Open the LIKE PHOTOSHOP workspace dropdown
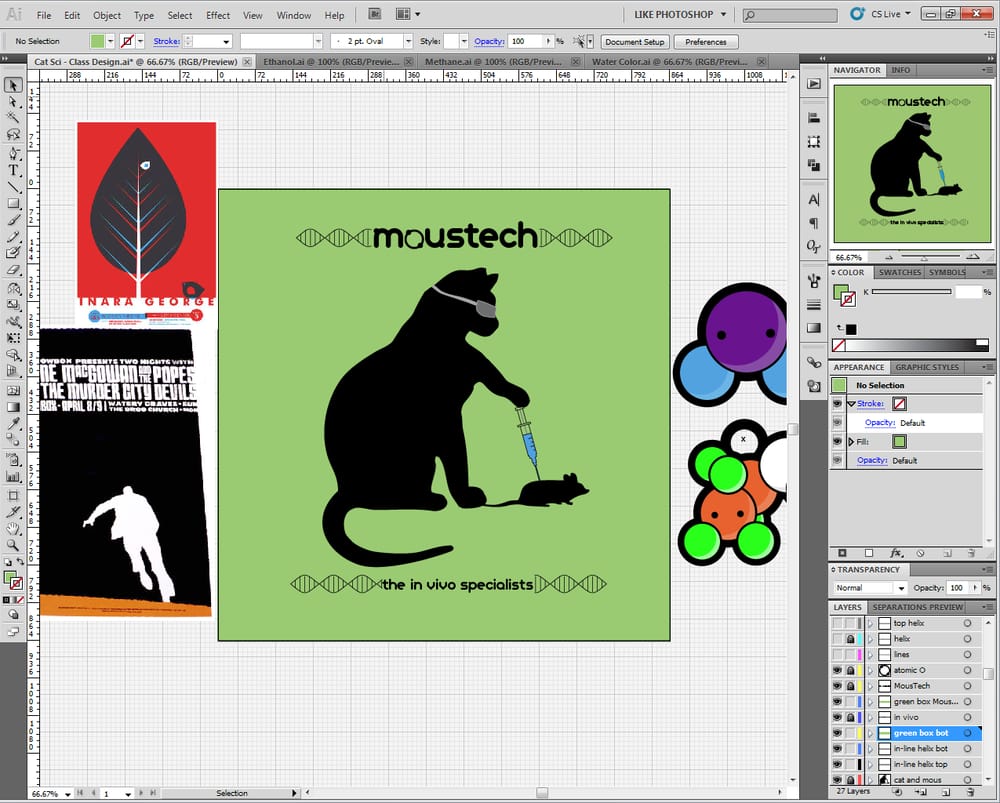1000x803 pixels. pos(680,14)
